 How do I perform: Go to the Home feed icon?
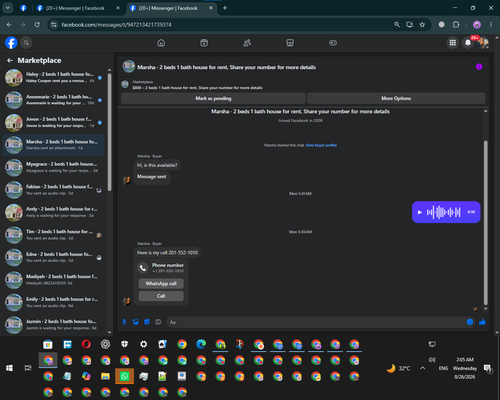[161, 43]
